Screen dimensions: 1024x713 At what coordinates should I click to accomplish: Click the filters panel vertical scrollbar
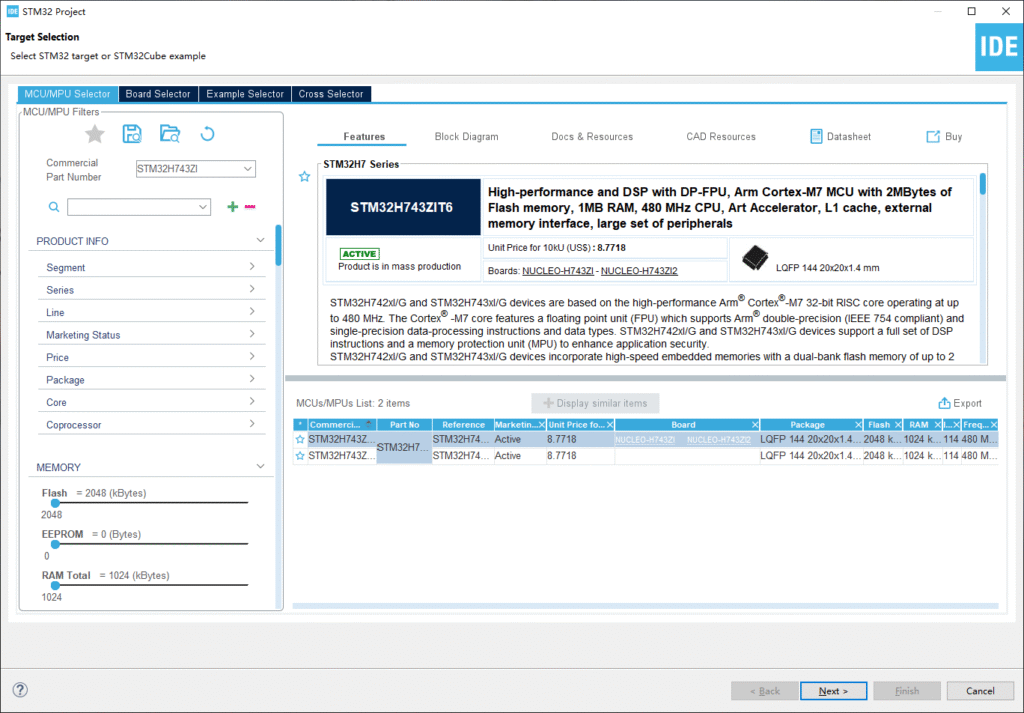(x=278, y=246)
